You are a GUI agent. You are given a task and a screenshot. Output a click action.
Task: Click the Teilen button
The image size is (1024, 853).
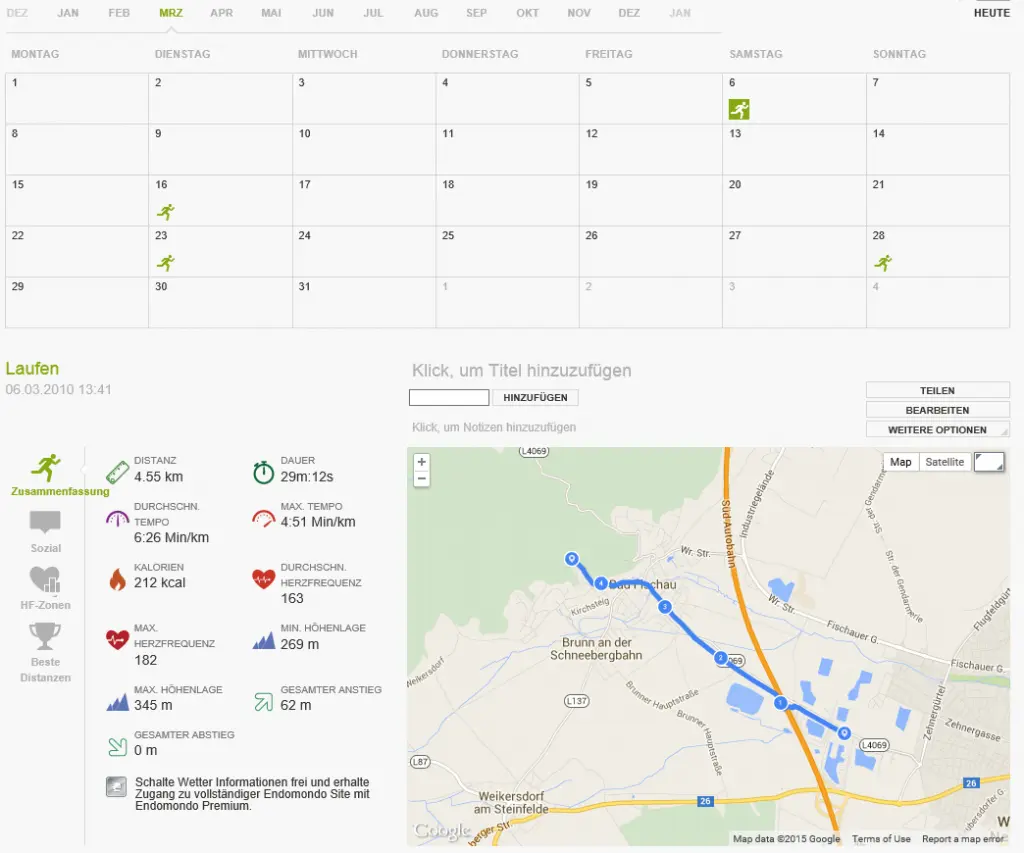pyautogui.click(x=937, y=391)
